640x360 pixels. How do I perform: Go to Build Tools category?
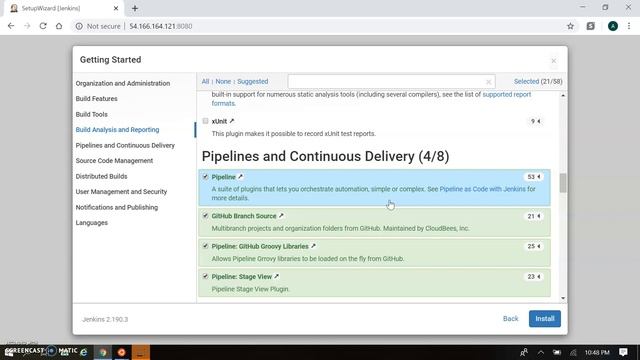click(91, 114)
